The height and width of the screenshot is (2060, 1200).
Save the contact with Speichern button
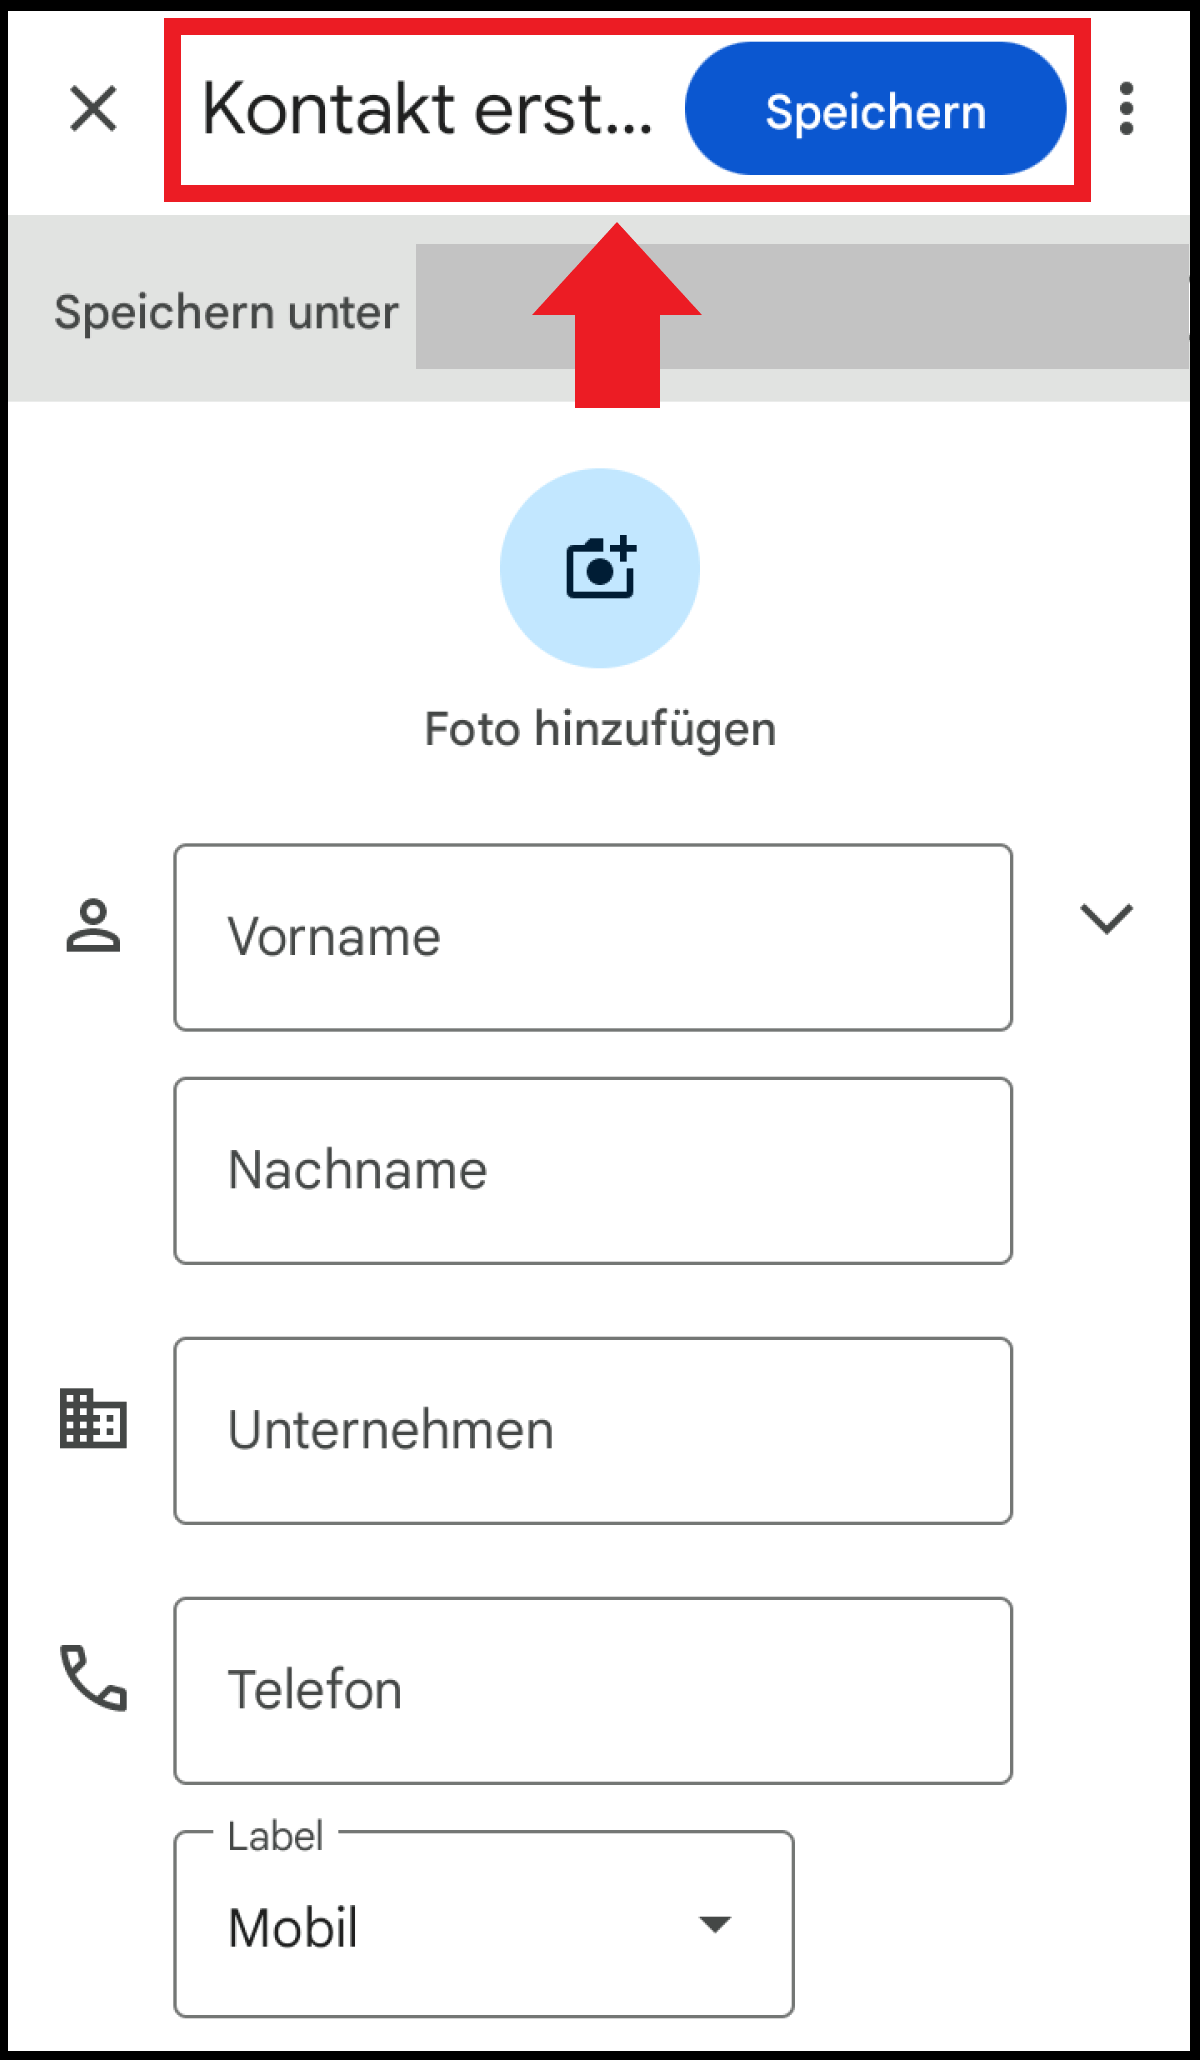tap(875, 108)
